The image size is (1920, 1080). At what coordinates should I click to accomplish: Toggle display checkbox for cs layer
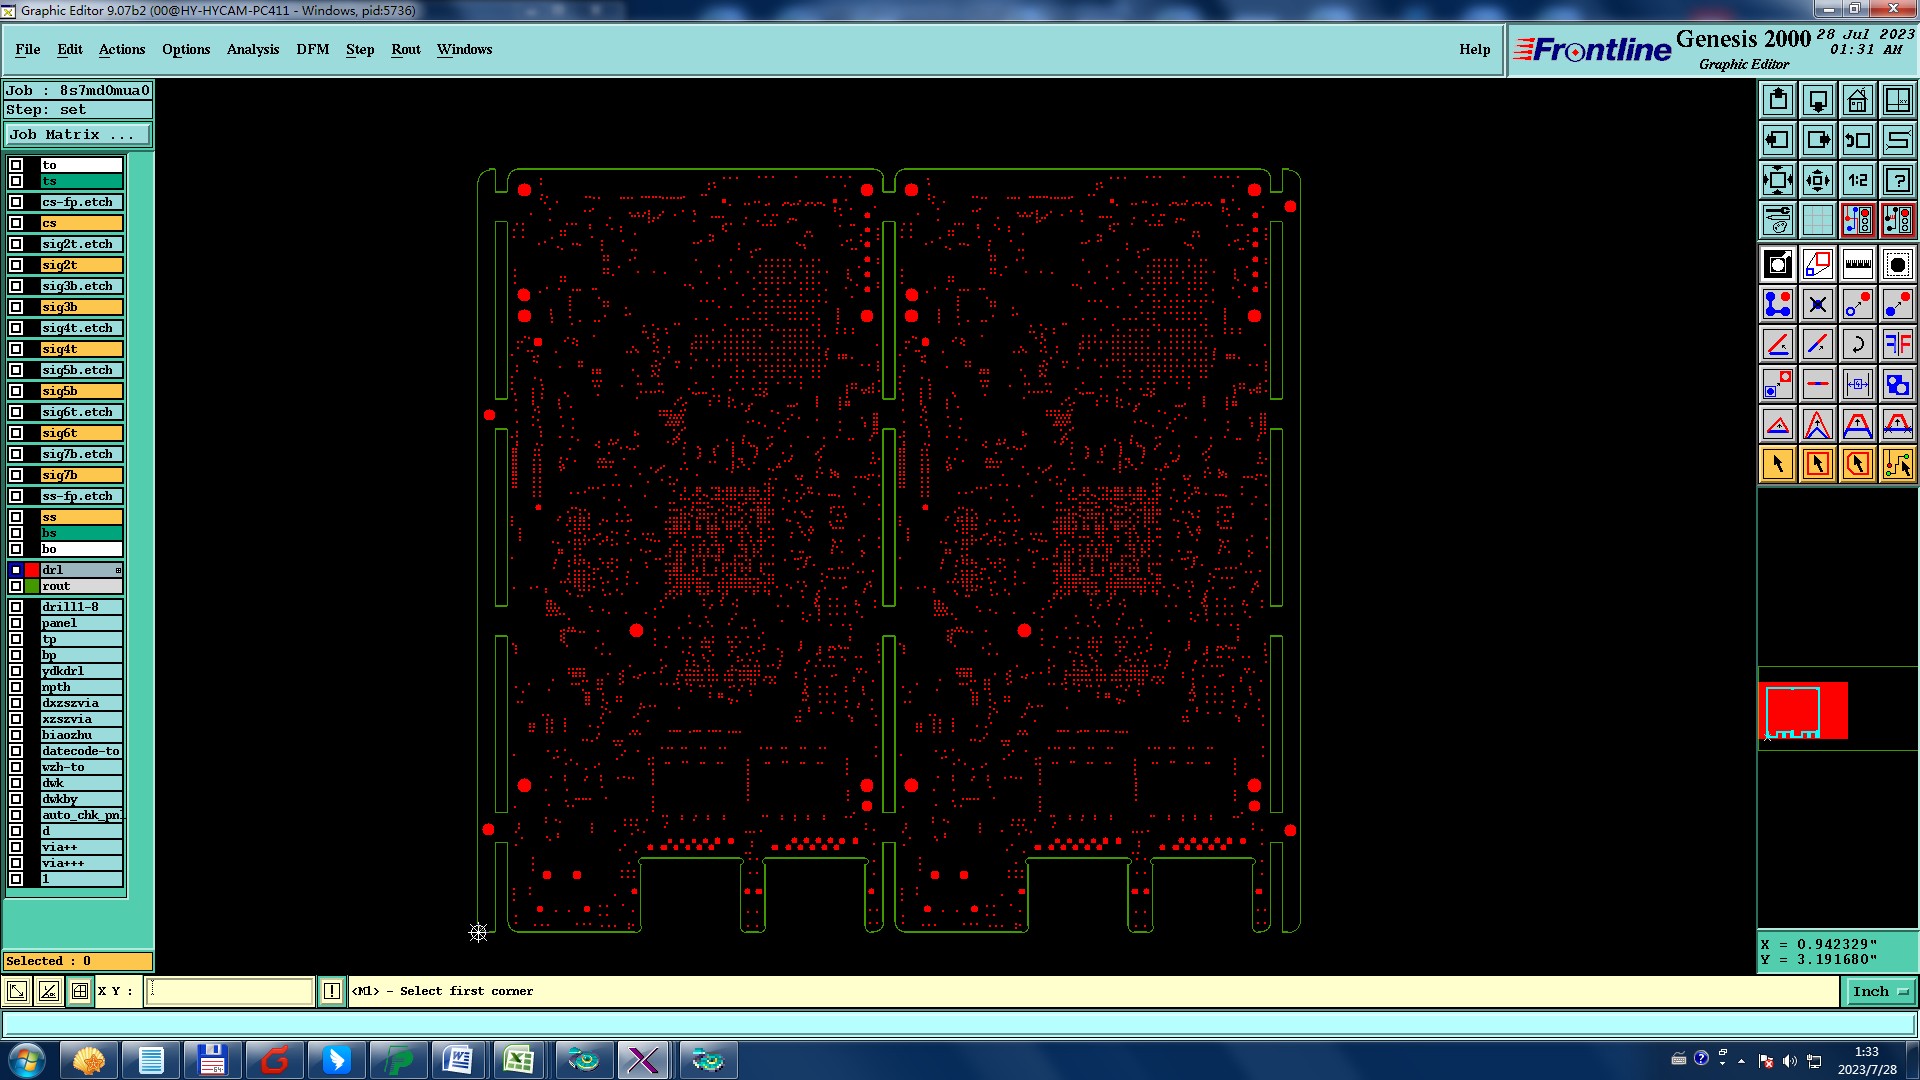point(16,223)
